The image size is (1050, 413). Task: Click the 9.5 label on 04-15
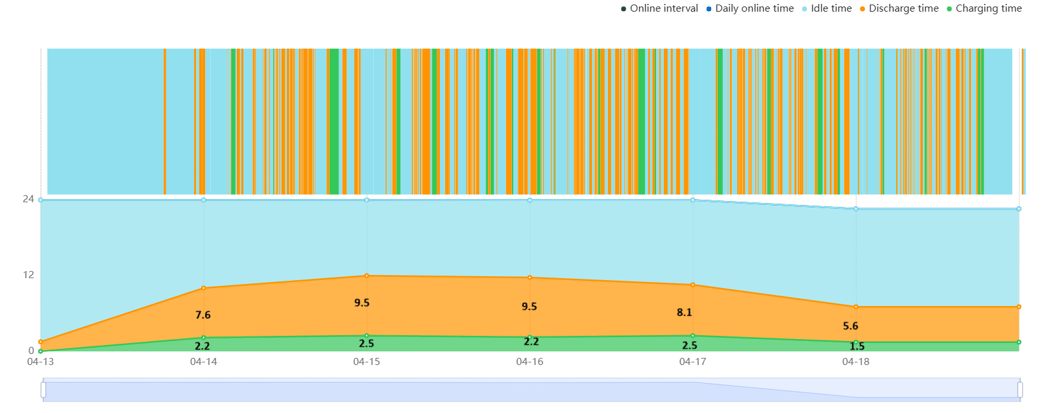362,303
